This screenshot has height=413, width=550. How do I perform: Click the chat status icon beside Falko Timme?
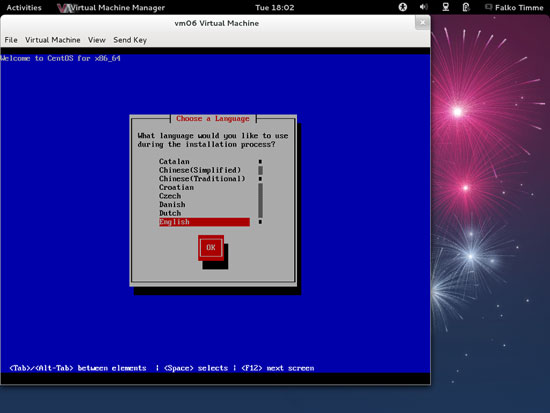pos(488,7)
